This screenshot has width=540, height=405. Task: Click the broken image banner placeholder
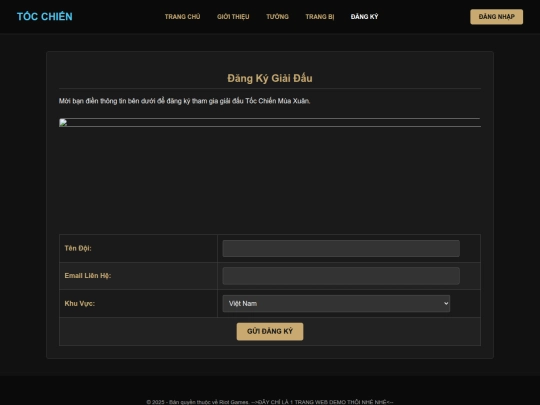pyautogui.click(x=270, y=123)
